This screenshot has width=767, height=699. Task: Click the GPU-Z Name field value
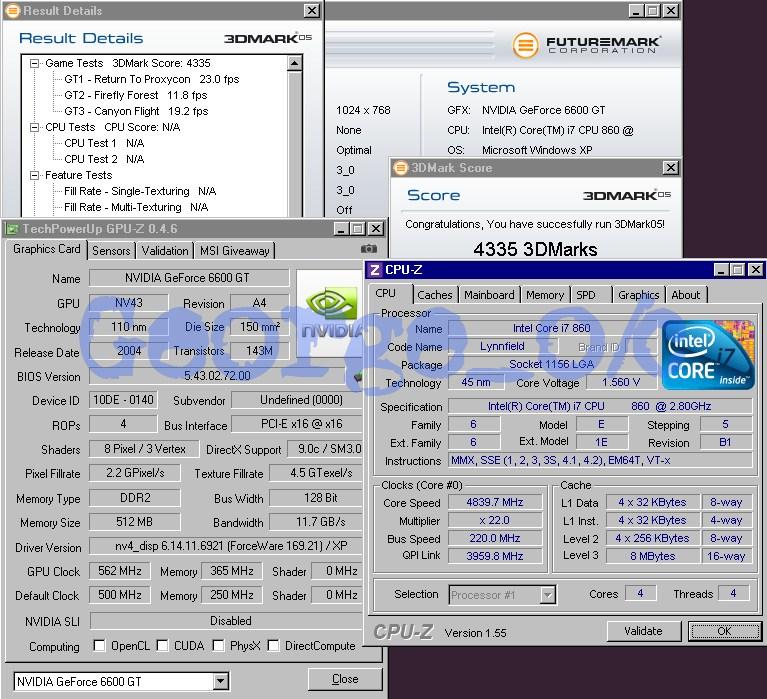(x=189, y=278)
